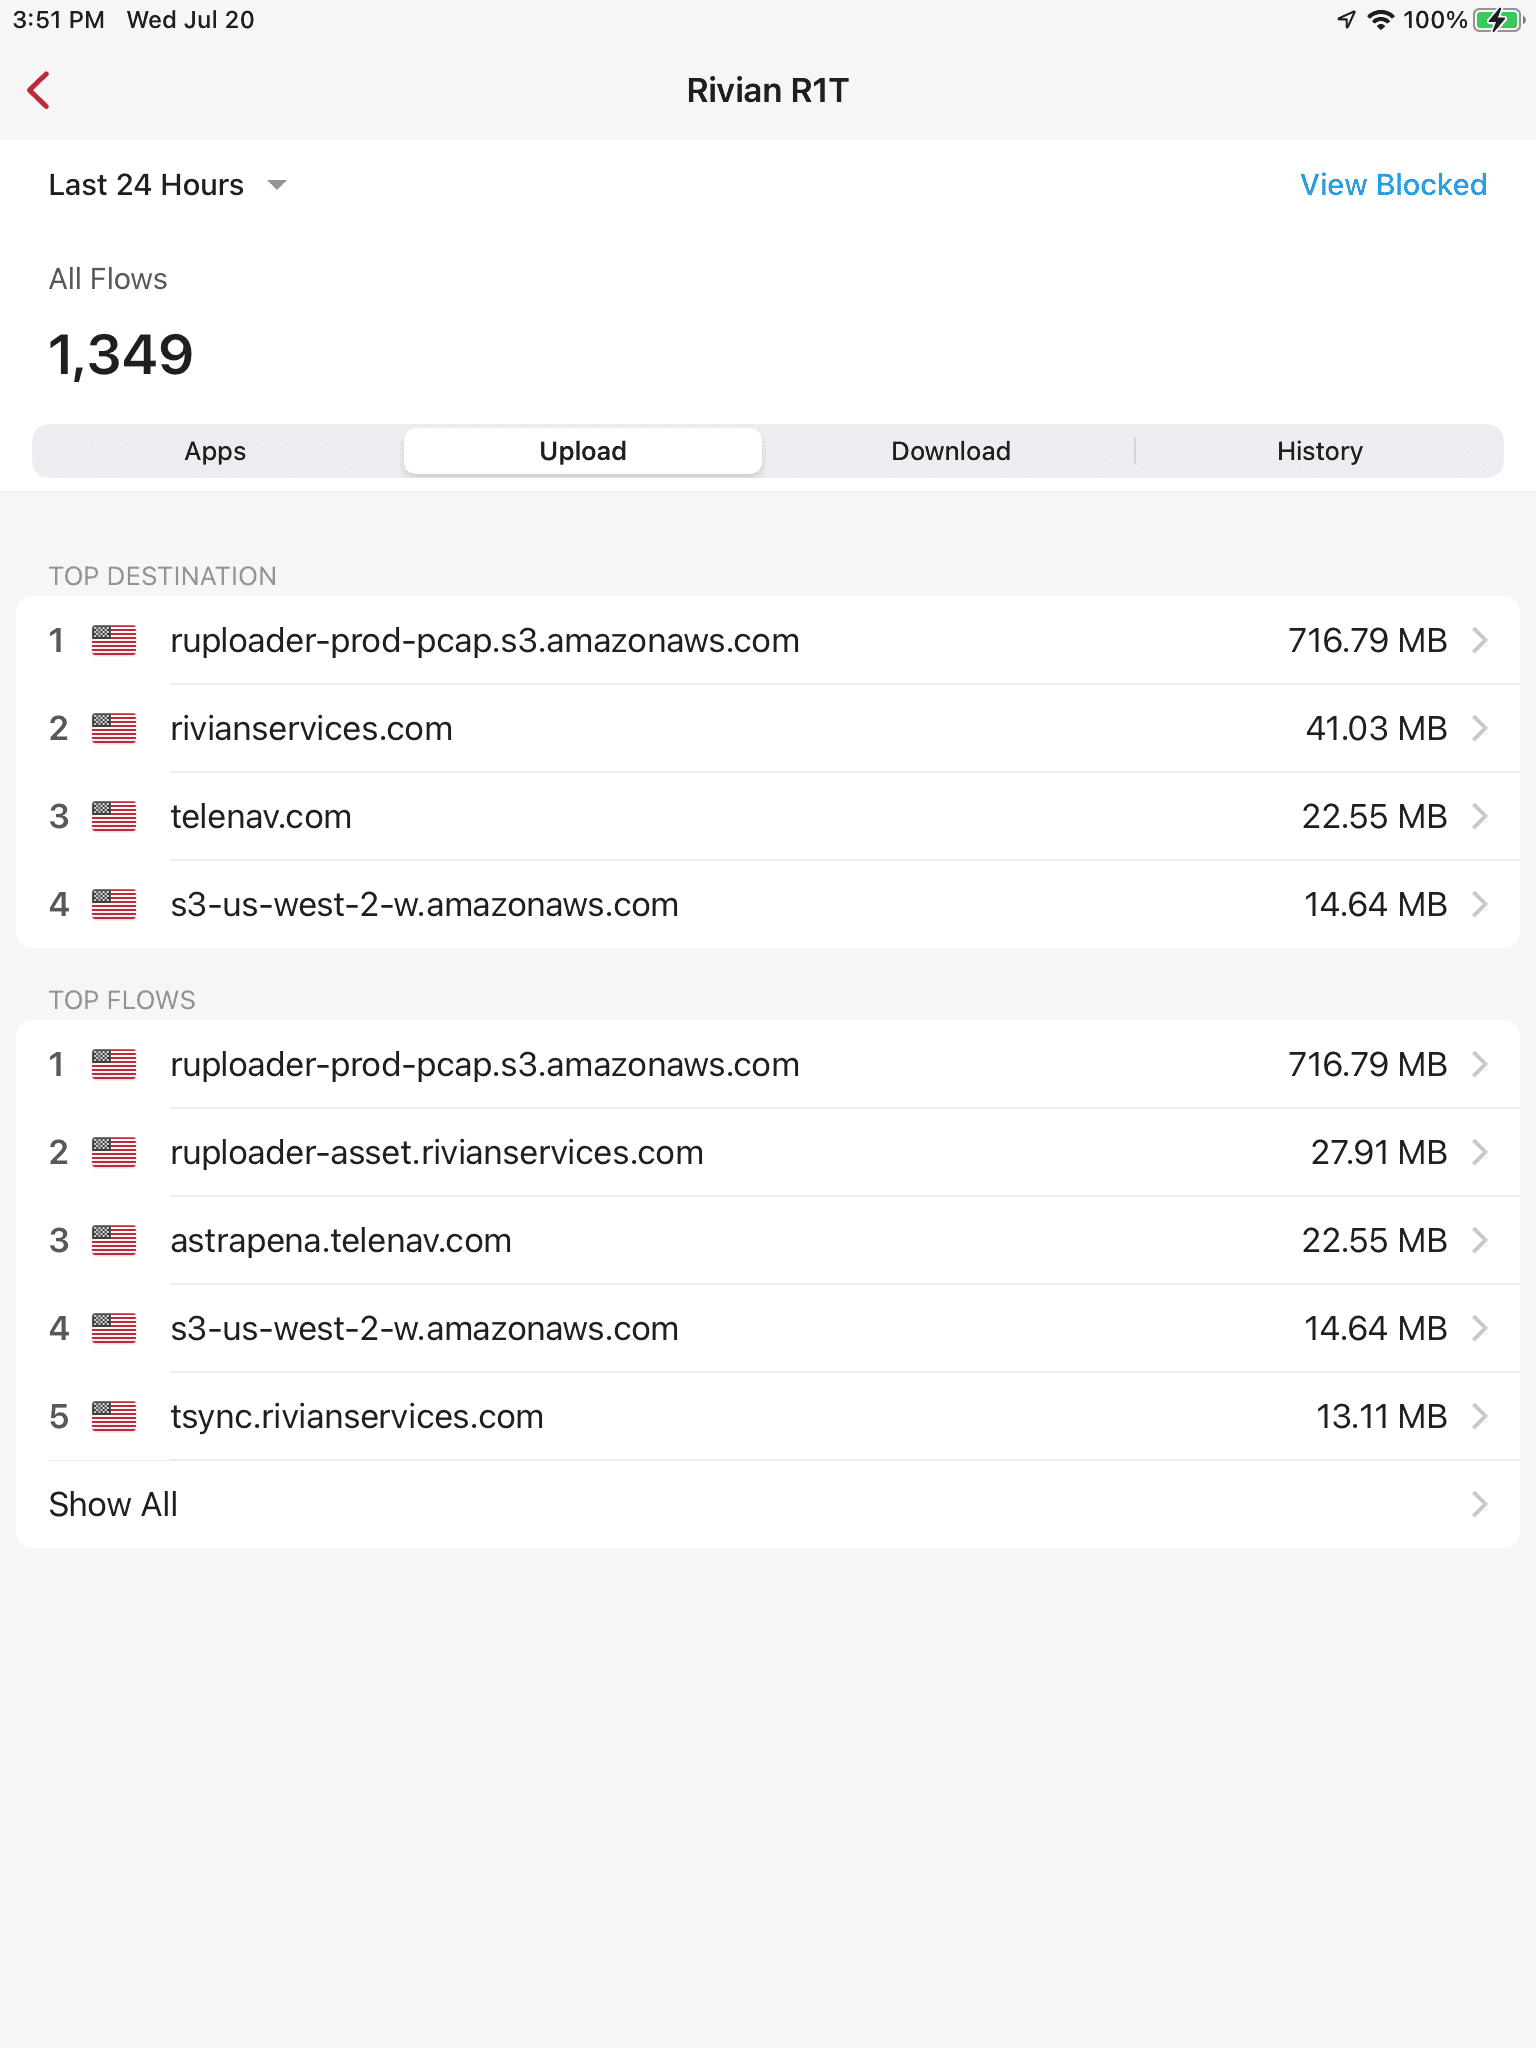
Task: Tap Show All flows
Action: tap(768, 1504)
